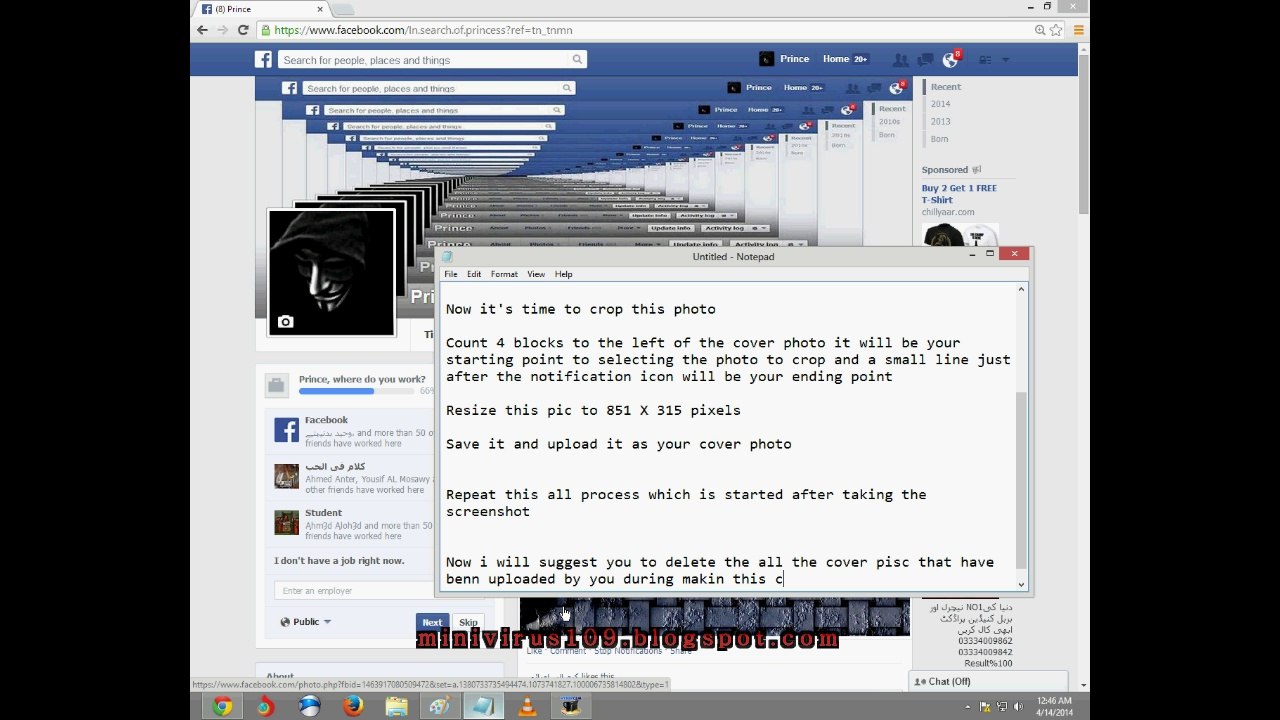Select Recent in the timeline navigator

point(946,87)
